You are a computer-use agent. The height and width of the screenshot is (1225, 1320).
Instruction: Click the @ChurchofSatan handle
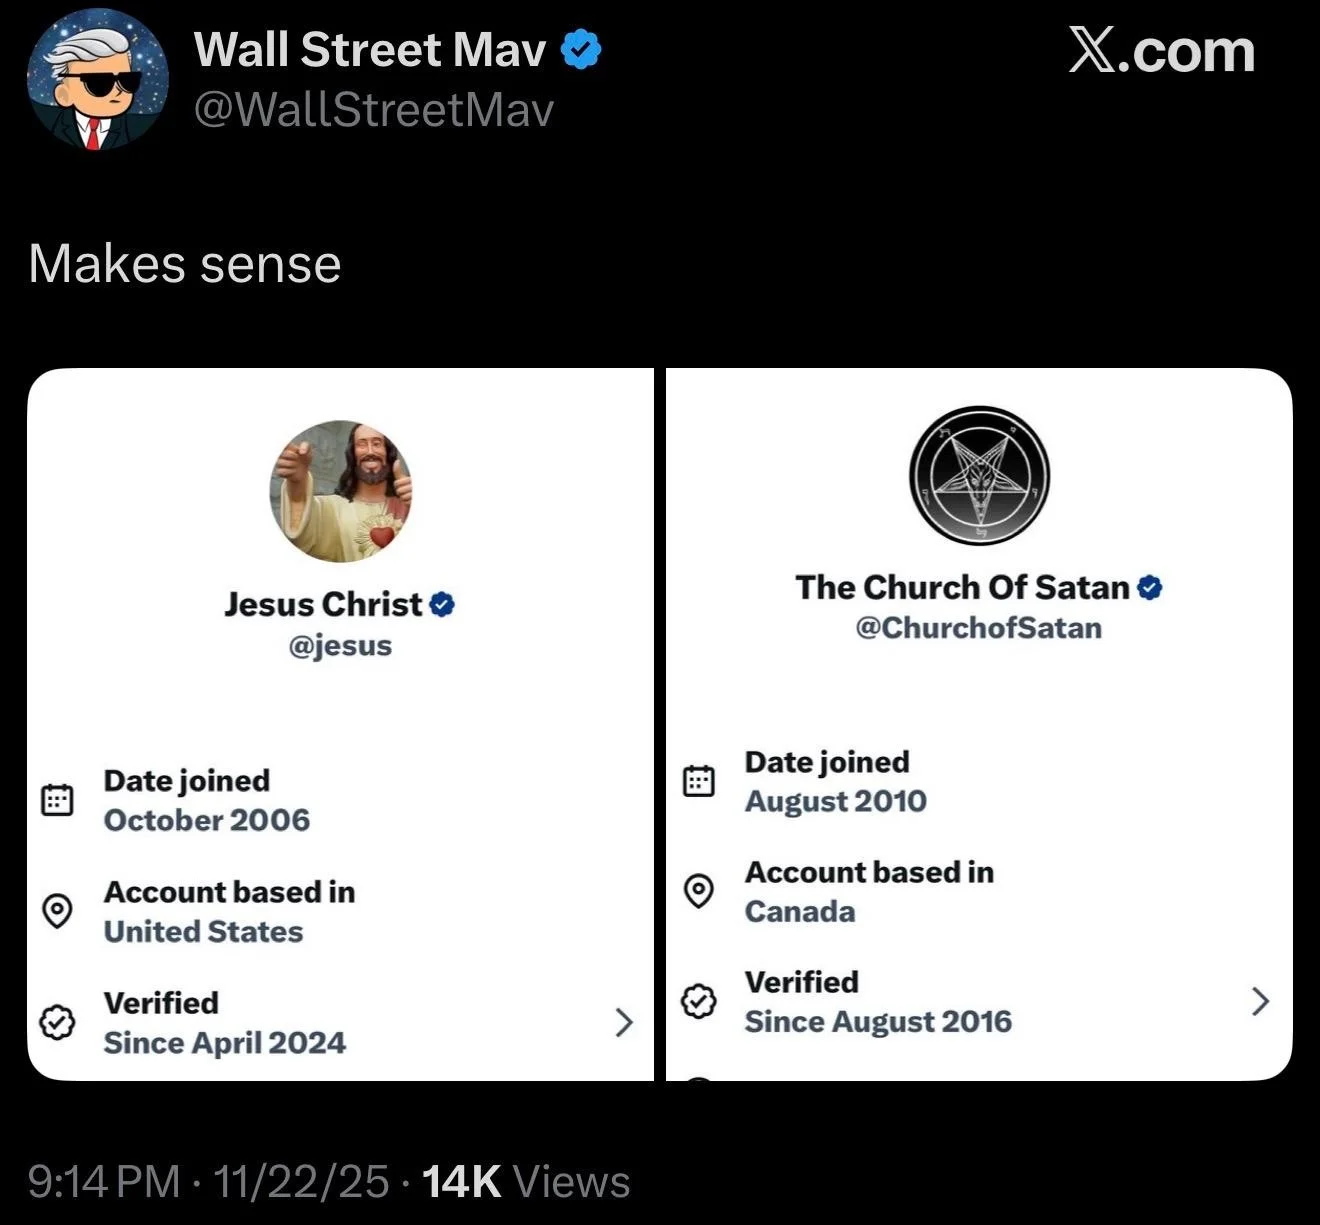[x=978, y=628]
